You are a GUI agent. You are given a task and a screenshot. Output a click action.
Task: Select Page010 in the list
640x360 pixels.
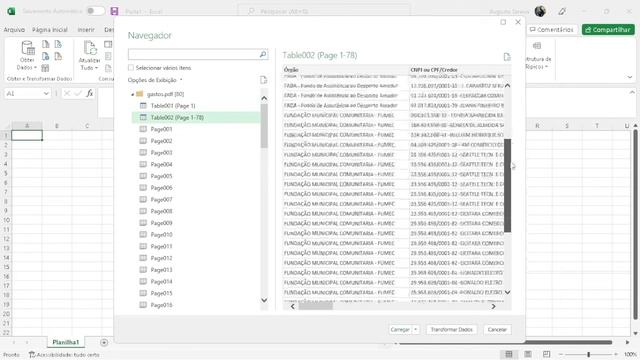[161, 235]
